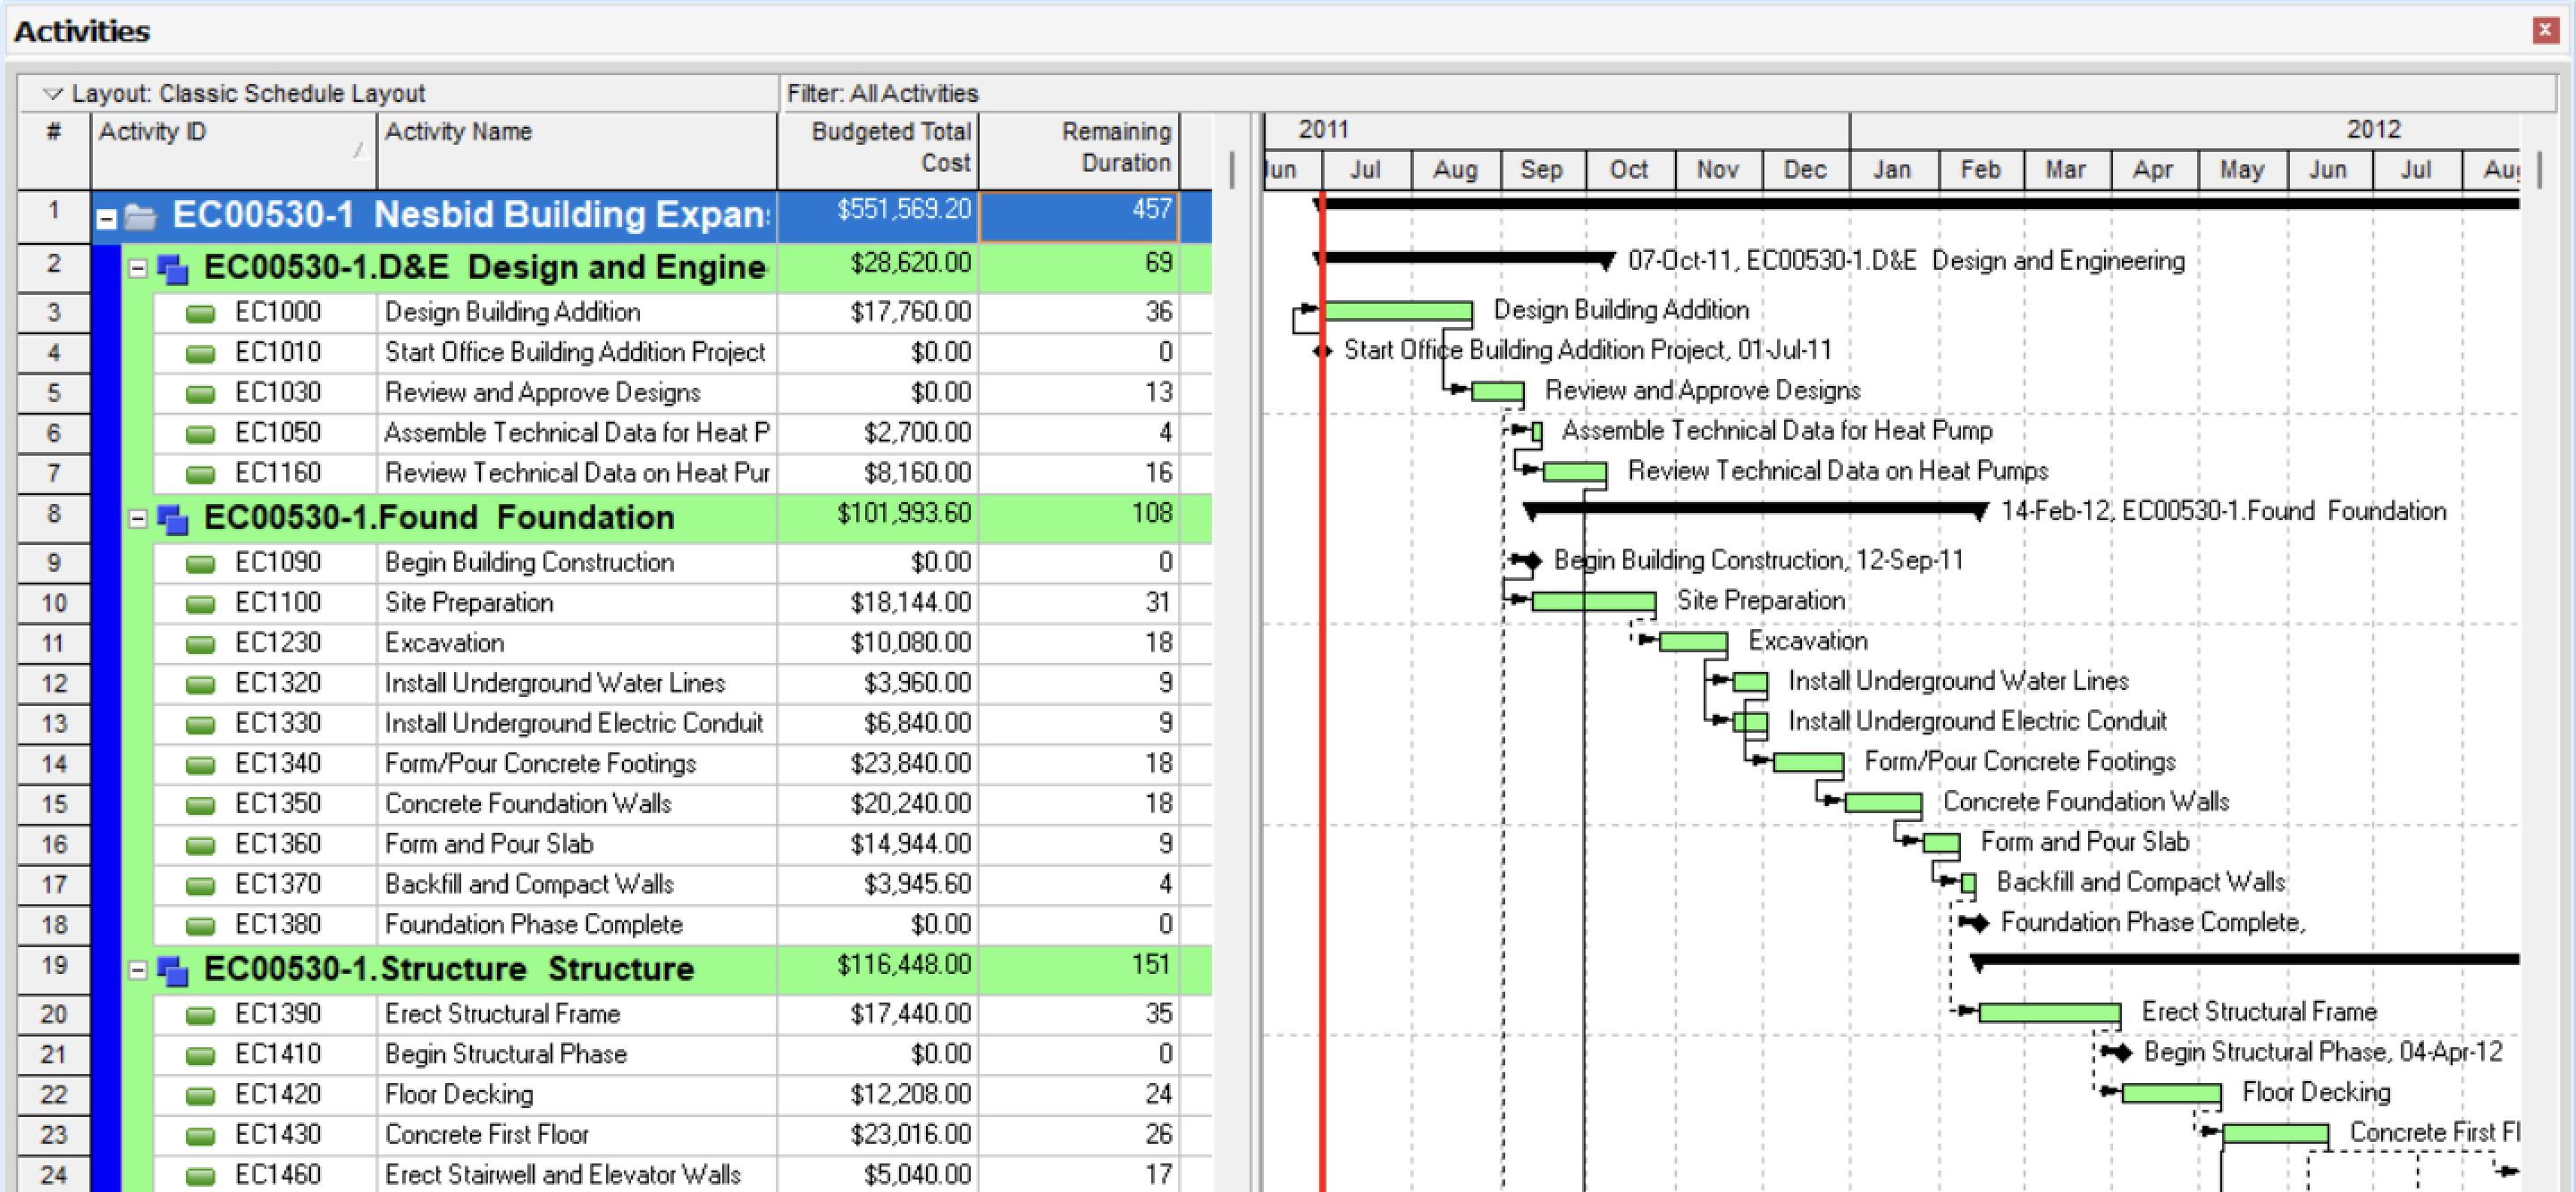Viewport: 2576px width, 1192px height.
Task: Select the Remaining Duration cell showing 457
Action: (1079, 213)
